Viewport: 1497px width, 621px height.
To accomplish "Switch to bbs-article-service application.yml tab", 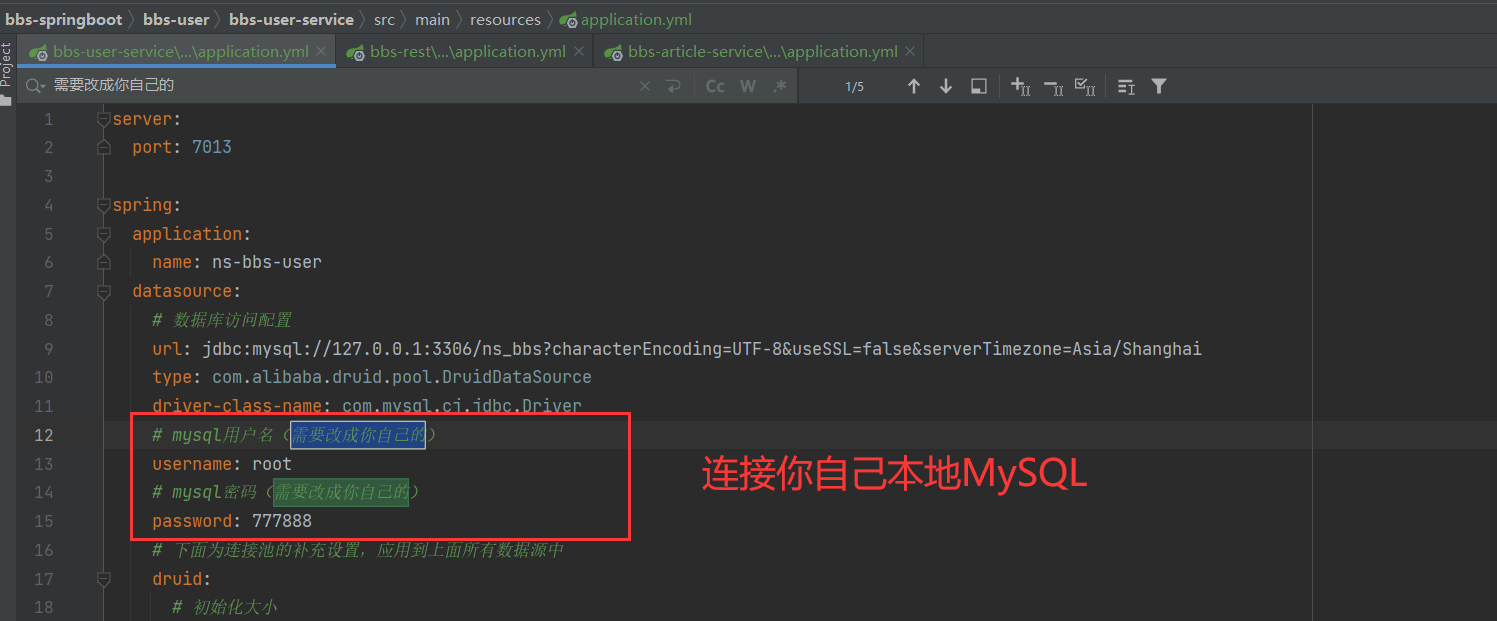I will [762, 52].
